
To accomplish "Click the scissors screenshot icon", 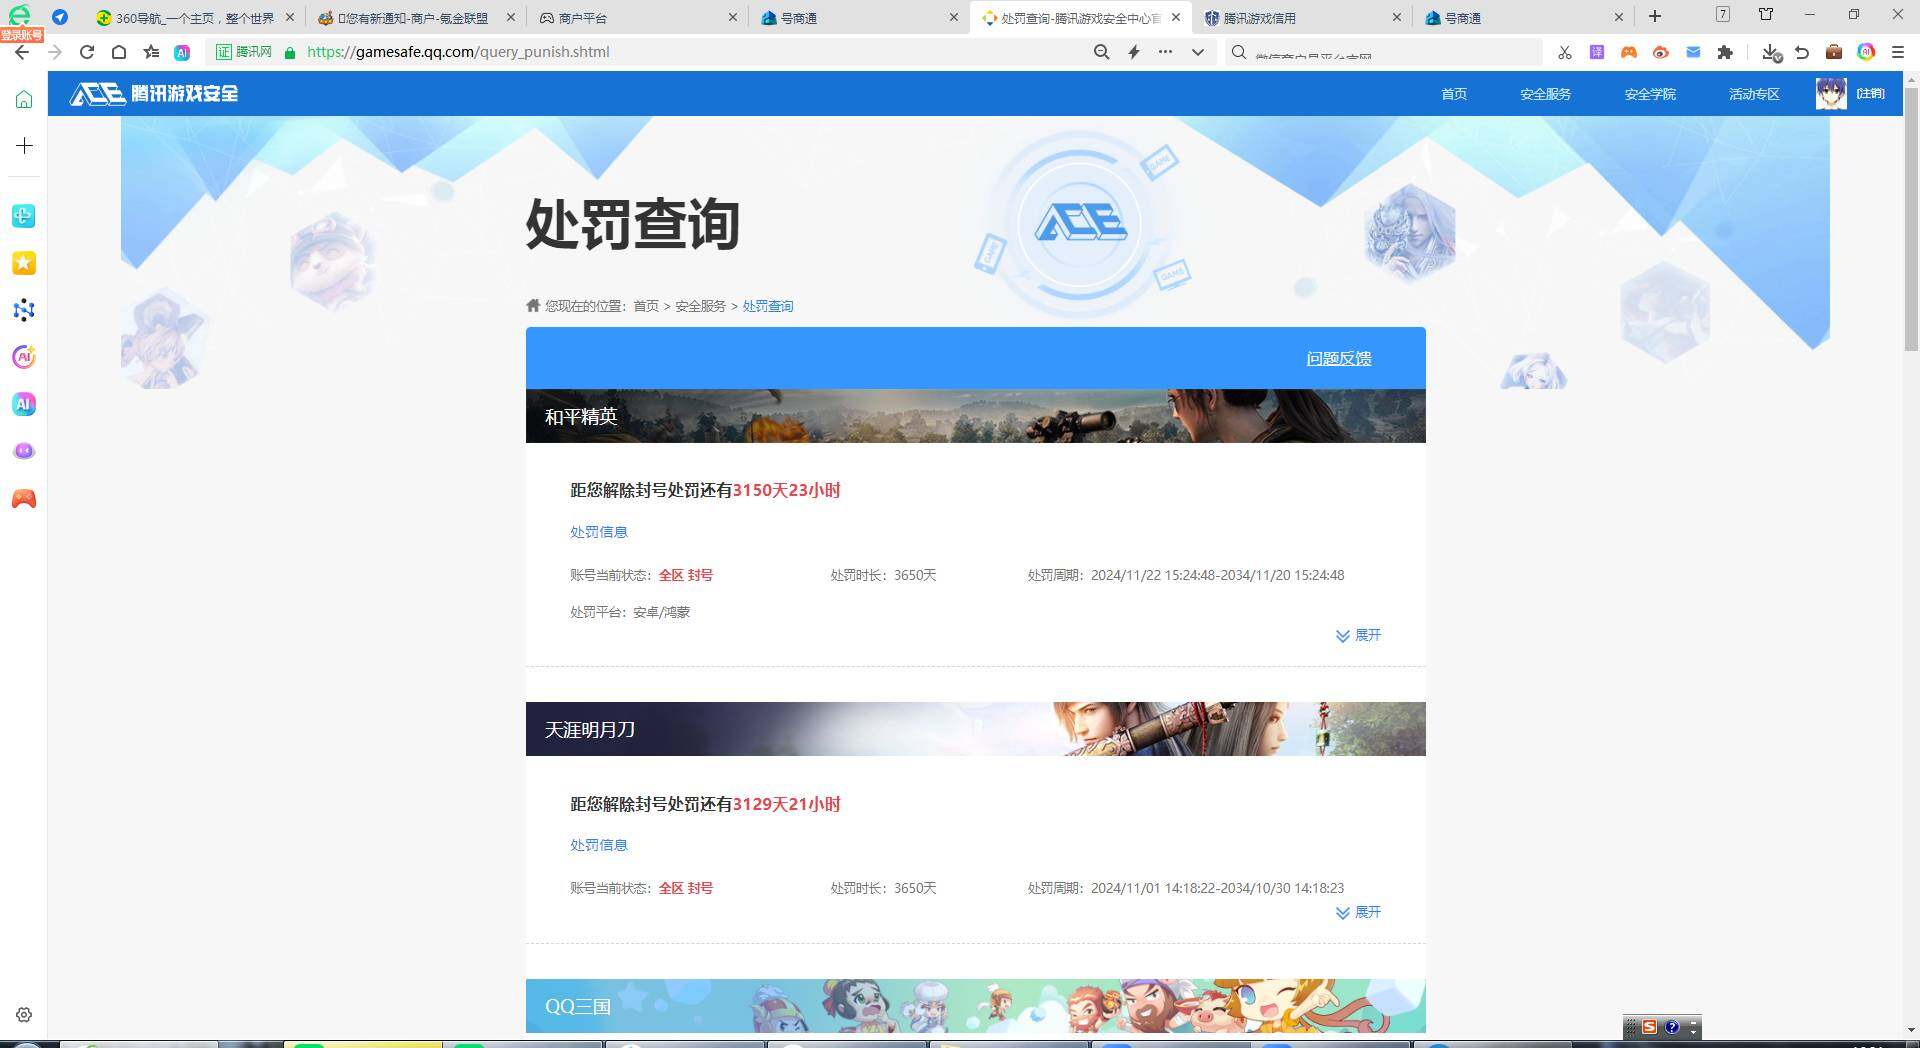I will [1565, 52].
